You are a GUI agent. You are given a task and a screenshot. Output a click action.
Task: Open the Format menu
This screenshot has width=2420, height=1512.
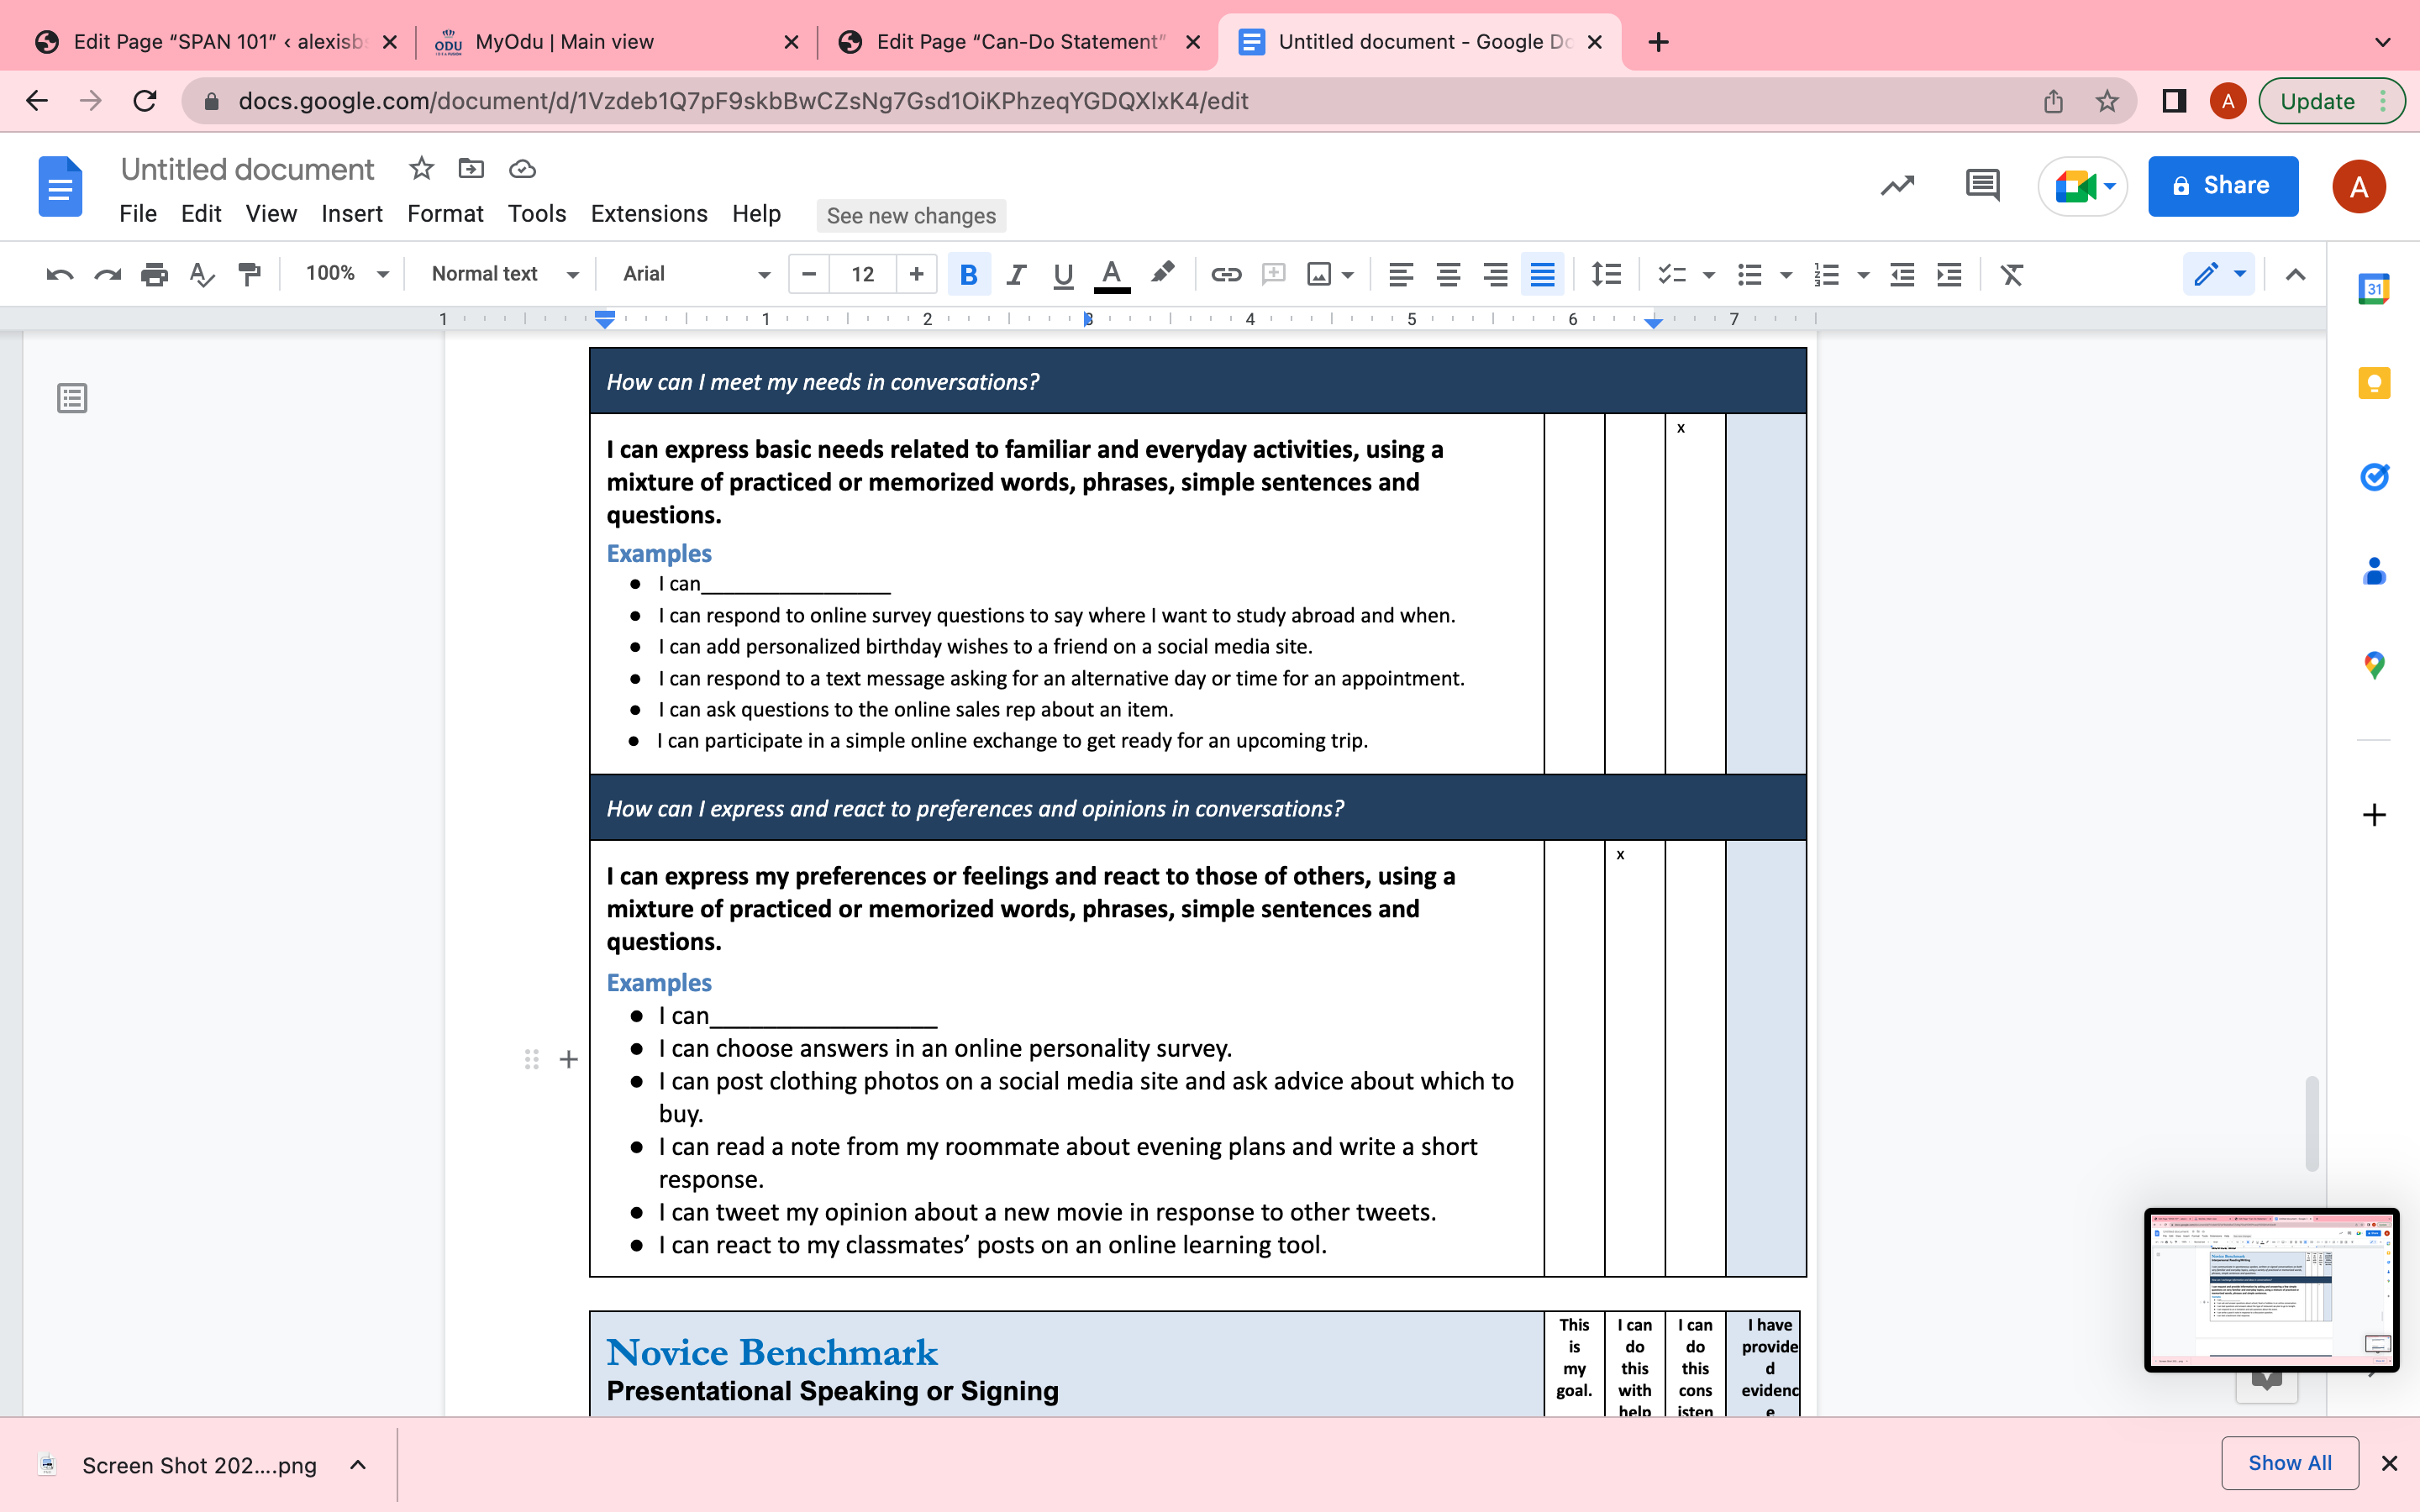[445, 214]
